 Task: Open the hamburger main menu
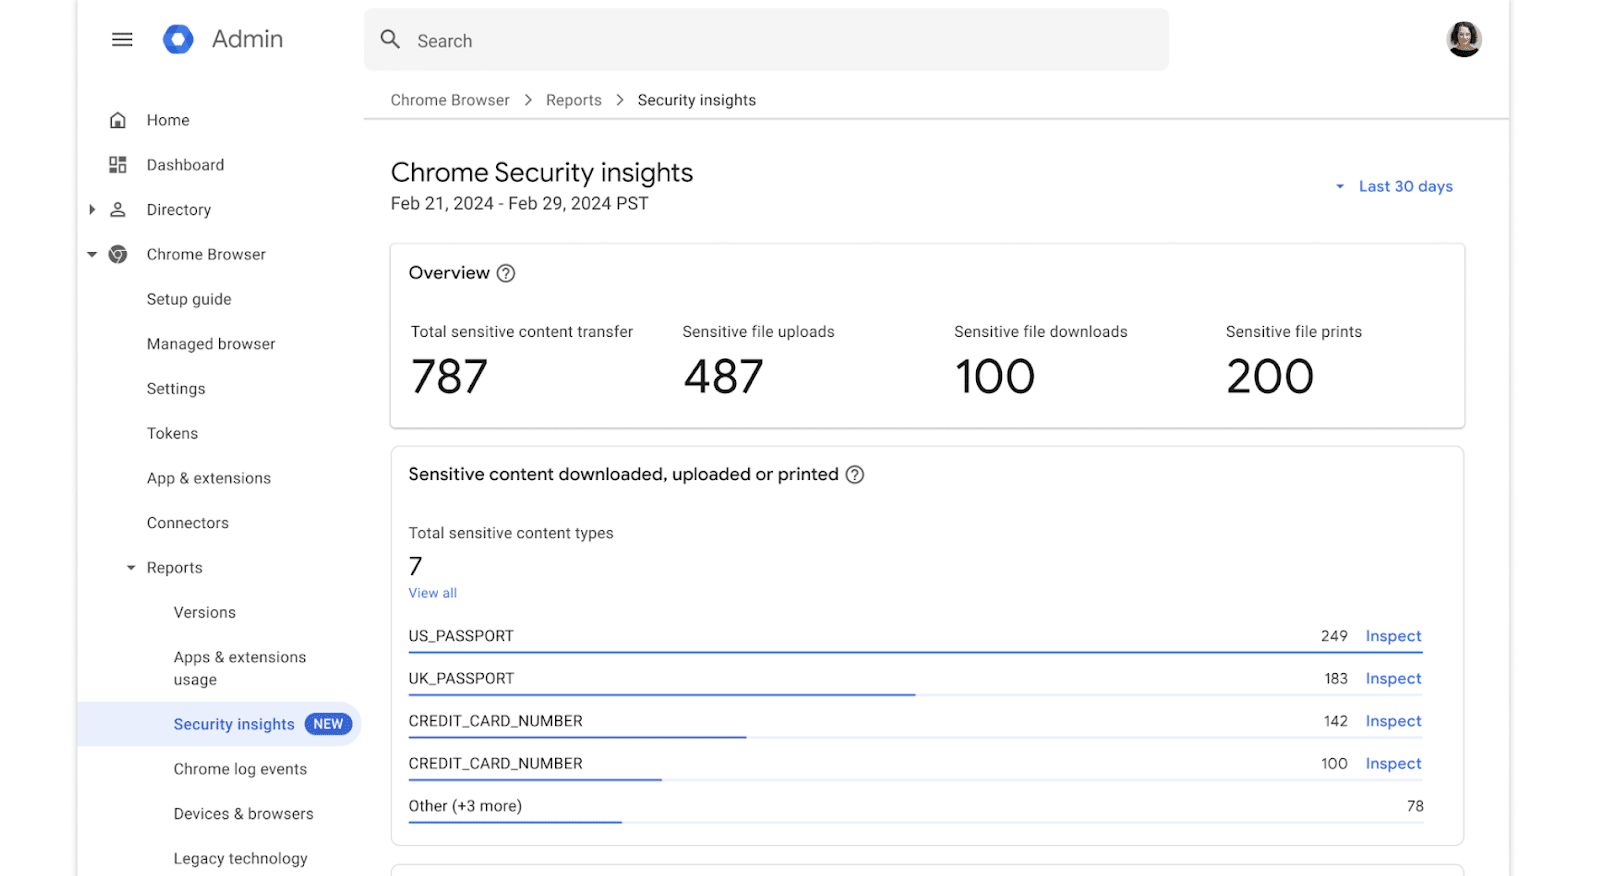(122, 40)
